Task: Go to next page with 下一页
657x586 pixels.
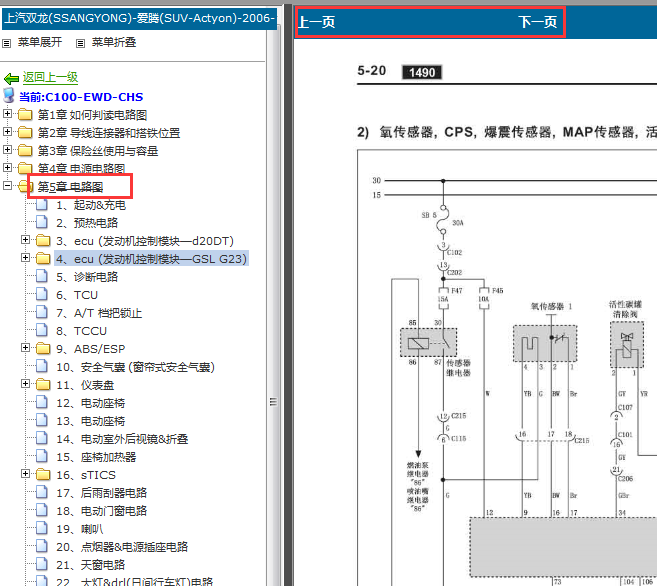Action: click(x=538, y=22)
